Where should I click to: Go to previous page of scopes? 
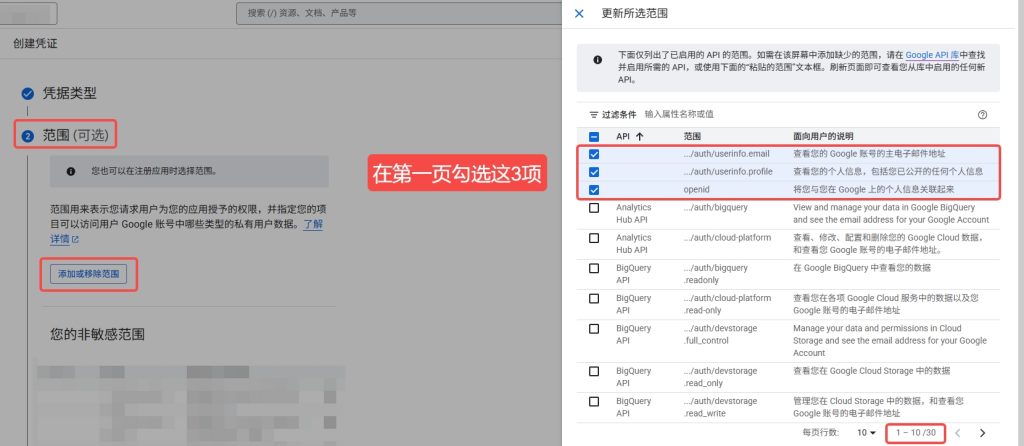point(957,432)
